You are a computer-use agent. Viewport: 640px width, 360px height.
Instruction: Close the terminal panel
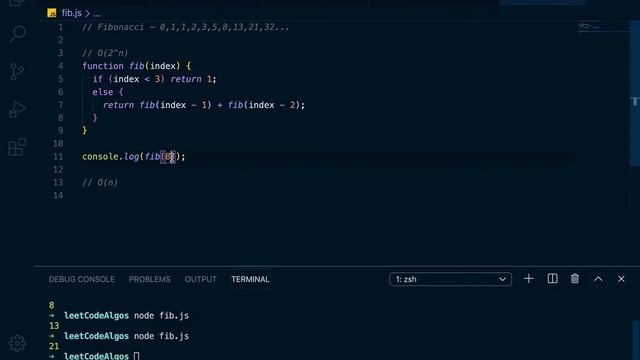(x=621, y=279)
